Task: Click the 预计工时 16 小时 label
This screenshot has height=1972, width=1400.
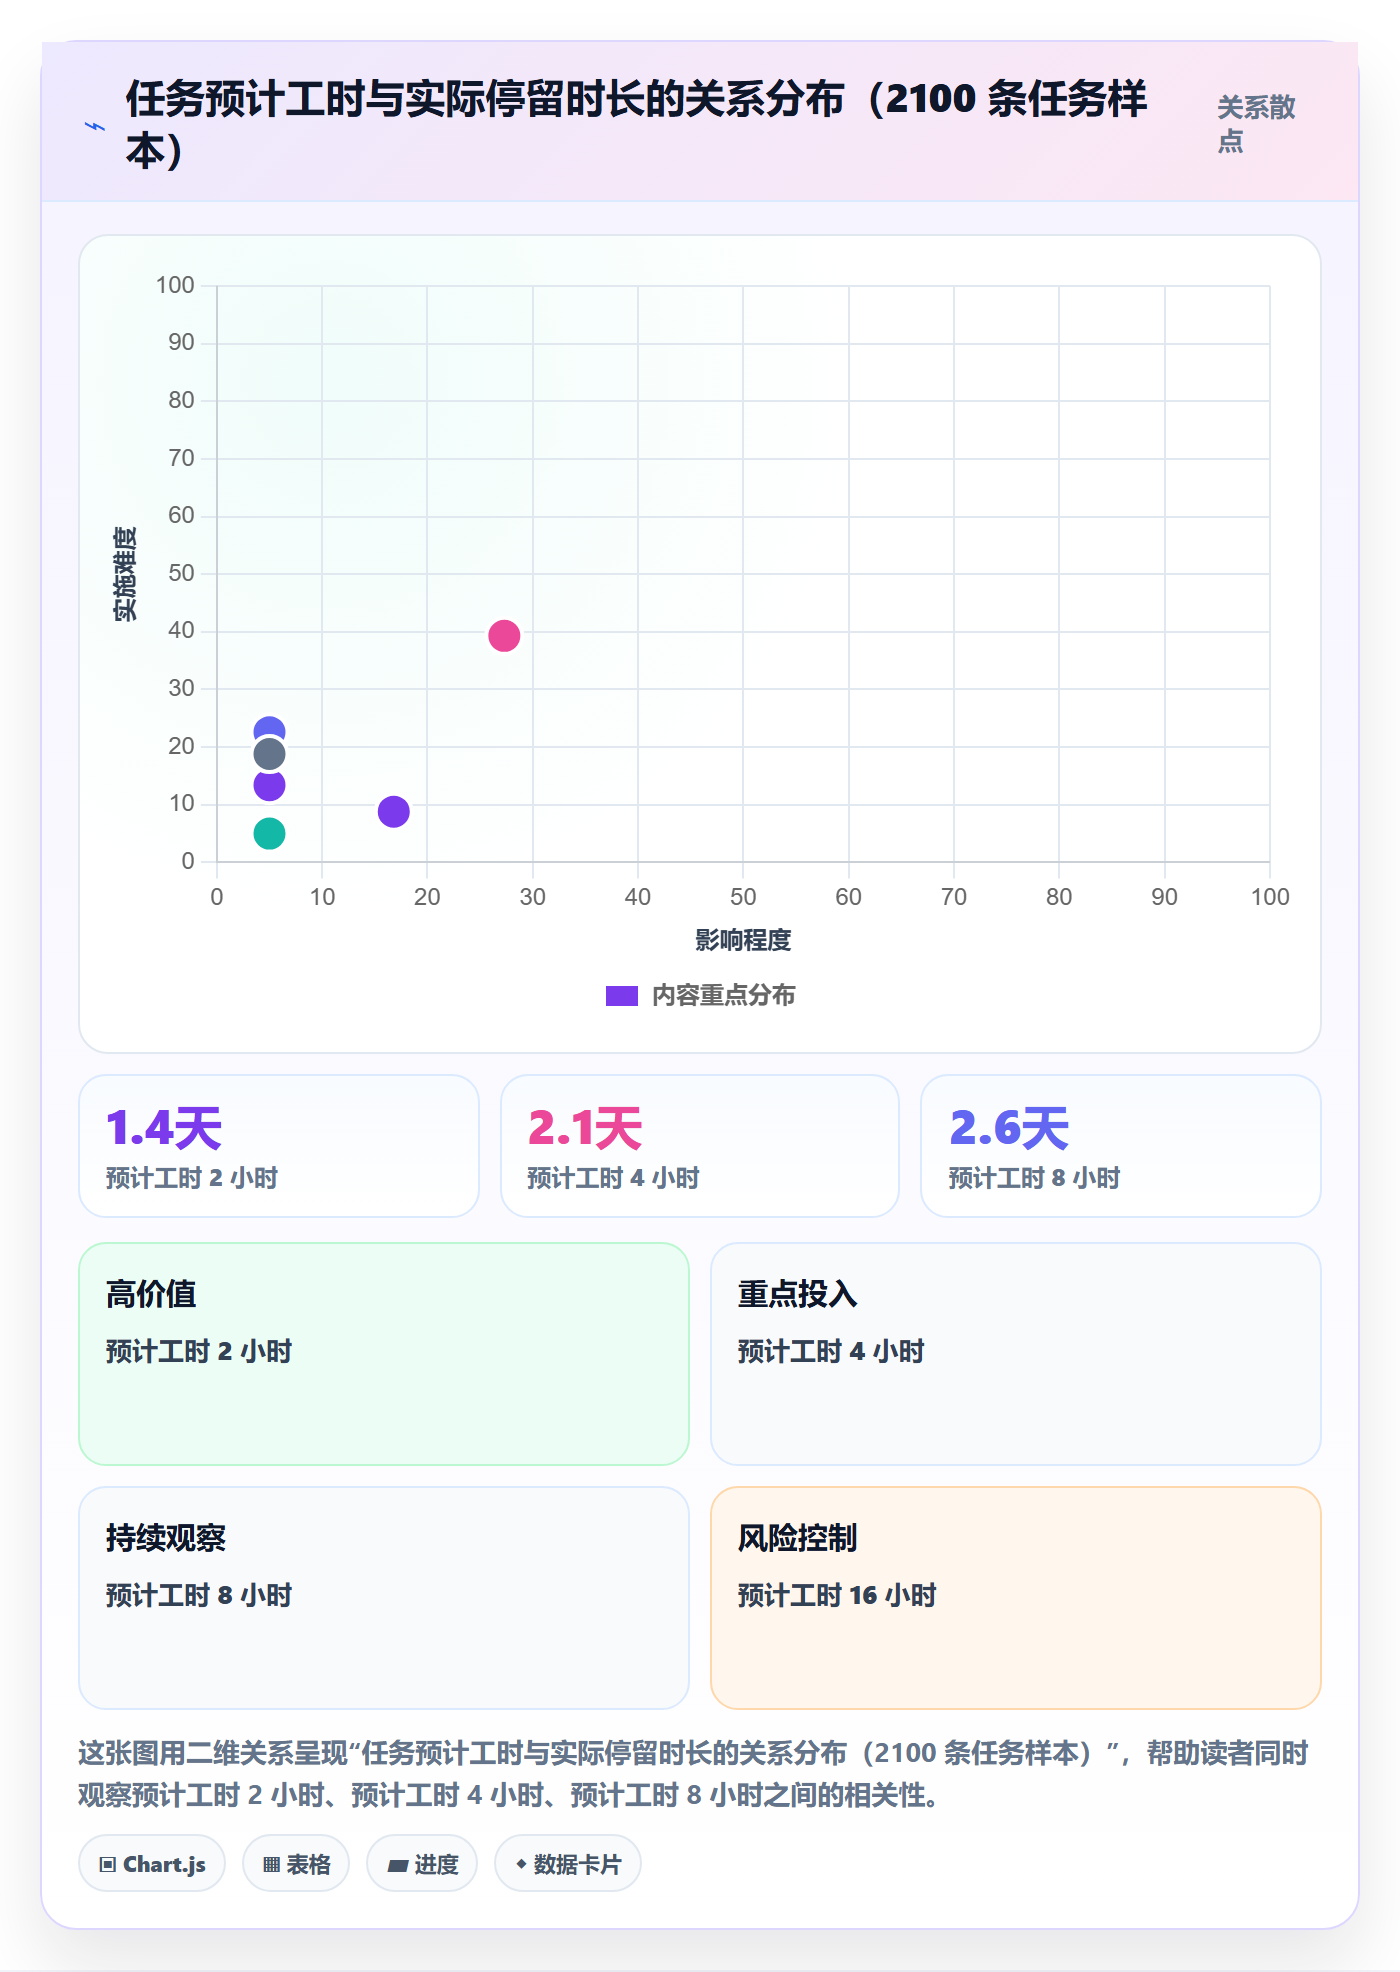Action: [837, 1595]
